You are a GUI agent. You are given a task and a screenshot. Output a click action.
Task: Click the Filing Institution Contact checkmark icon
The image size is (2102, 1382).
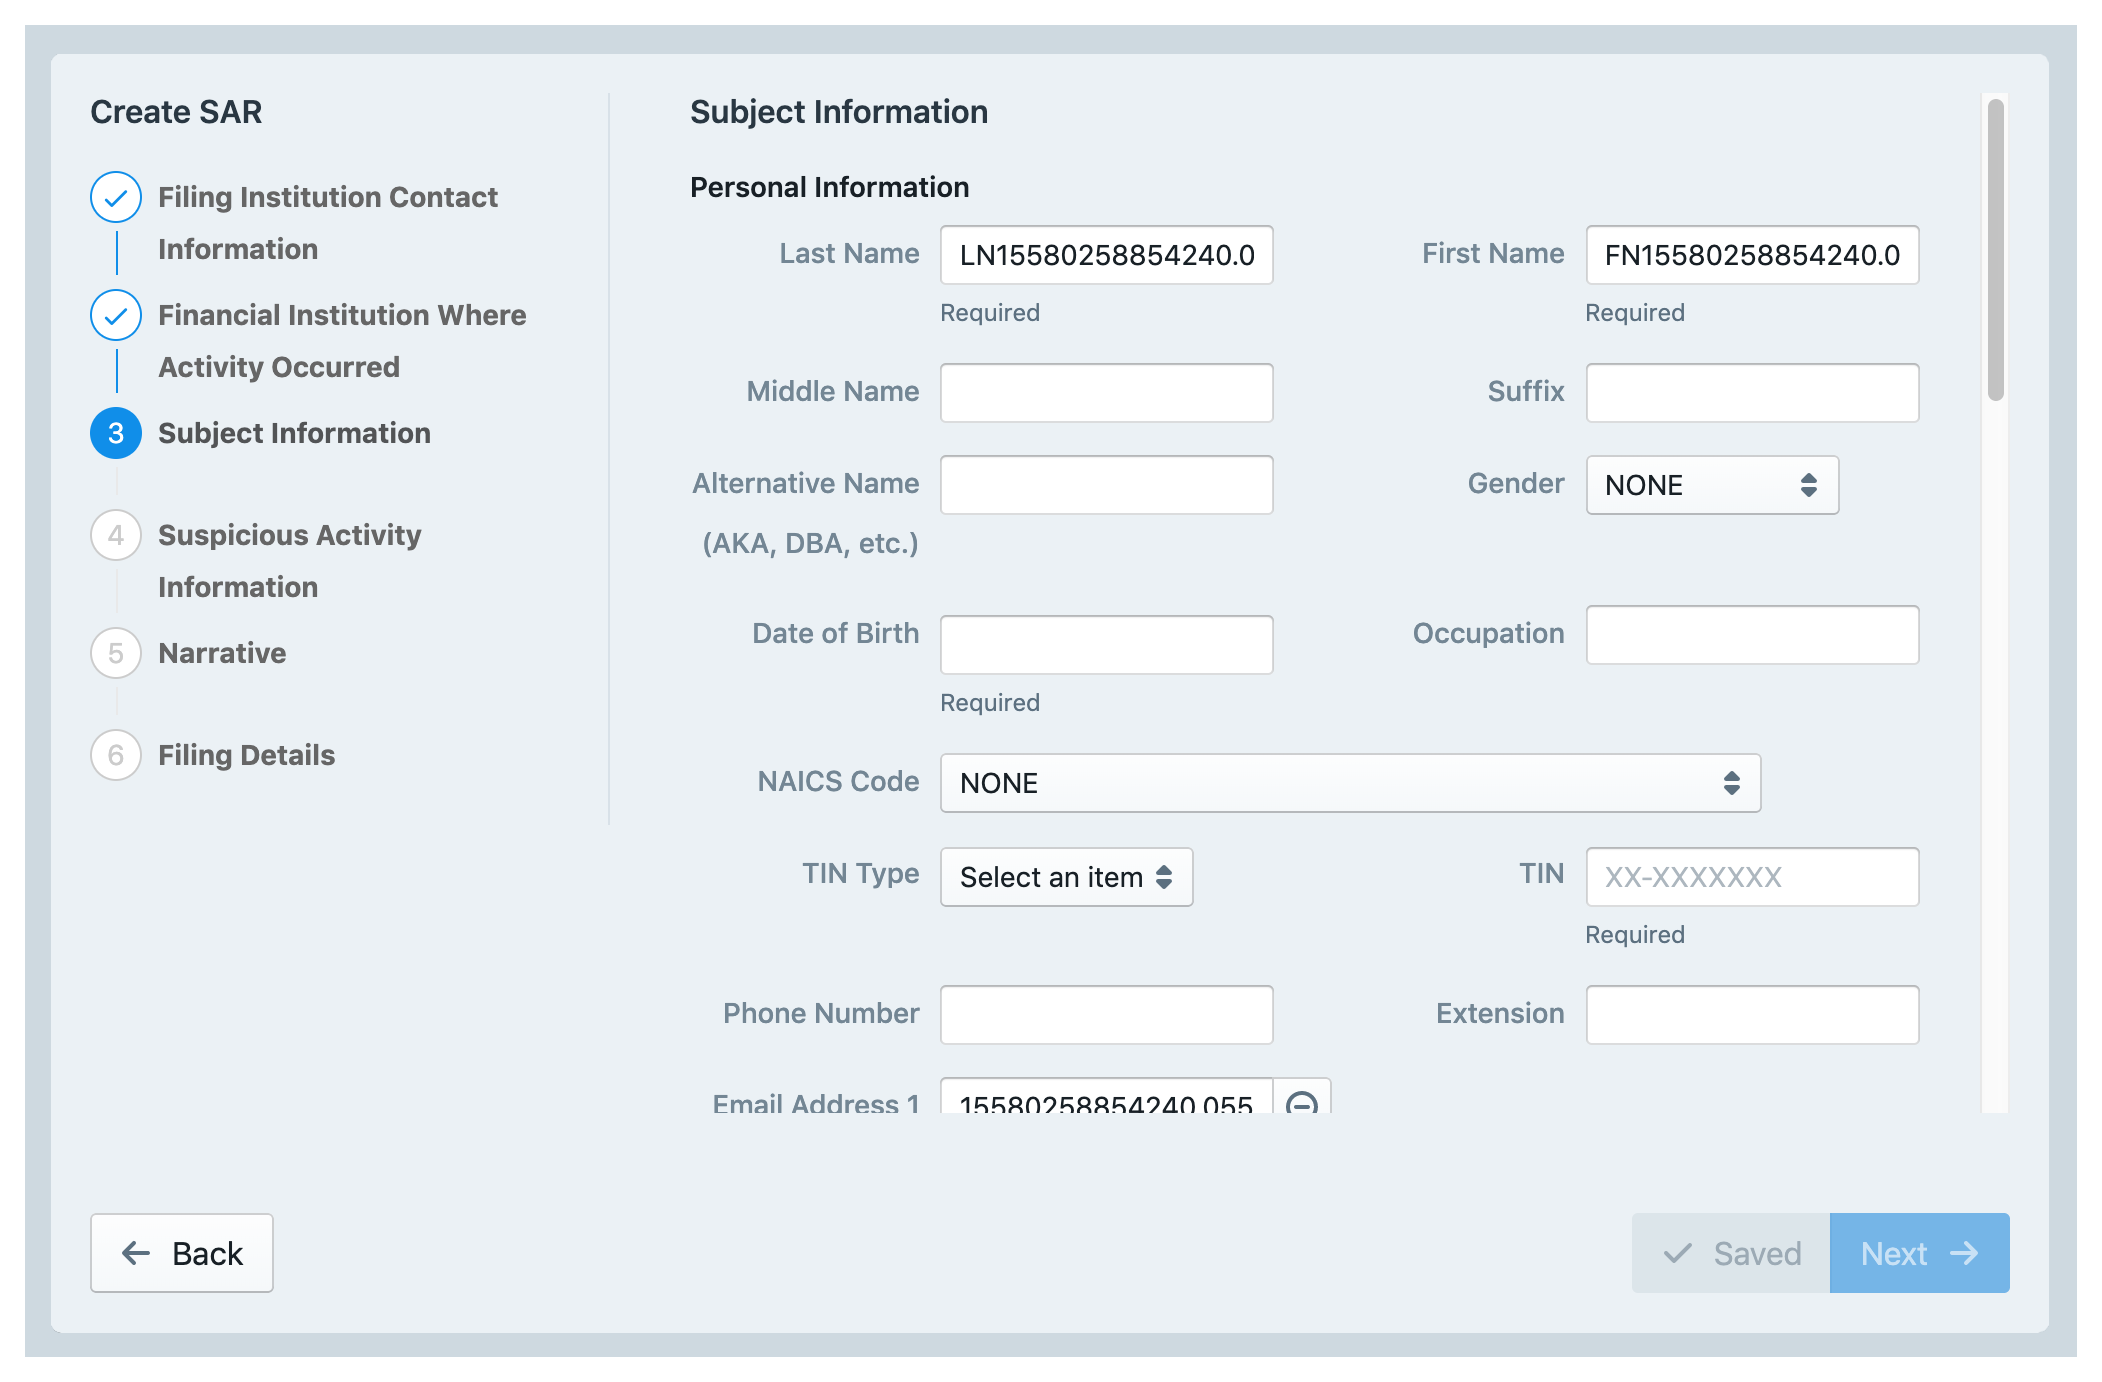(116, 197)
